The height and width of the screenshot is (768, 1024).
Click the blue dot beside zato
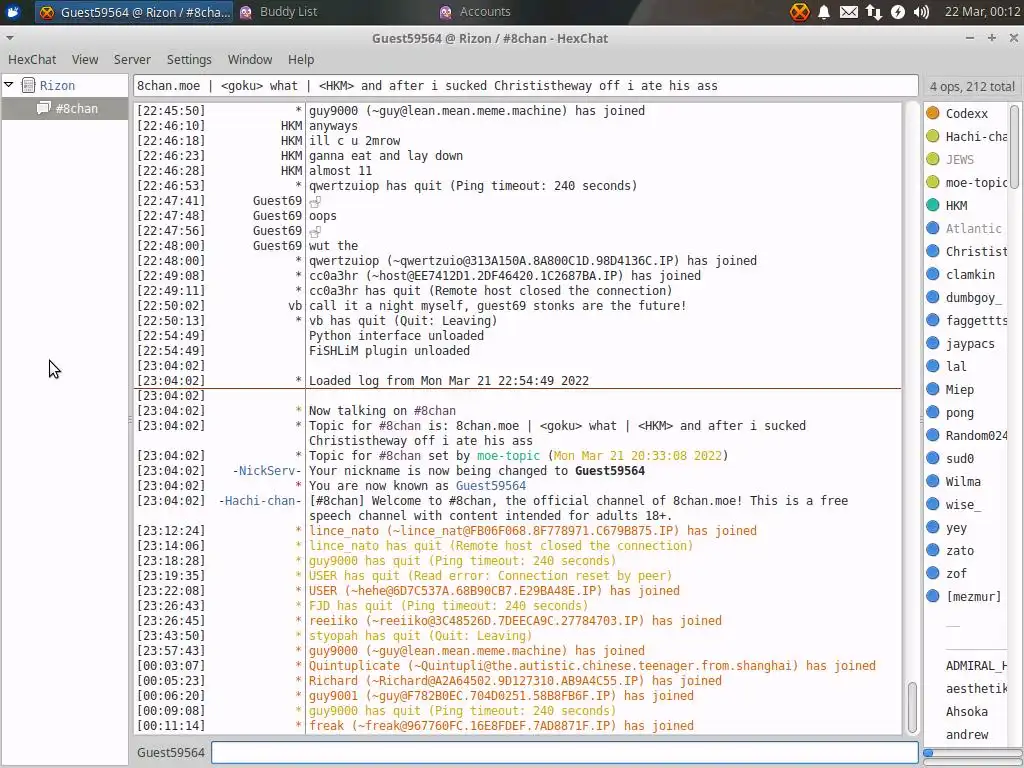click(x=933, y=550)
